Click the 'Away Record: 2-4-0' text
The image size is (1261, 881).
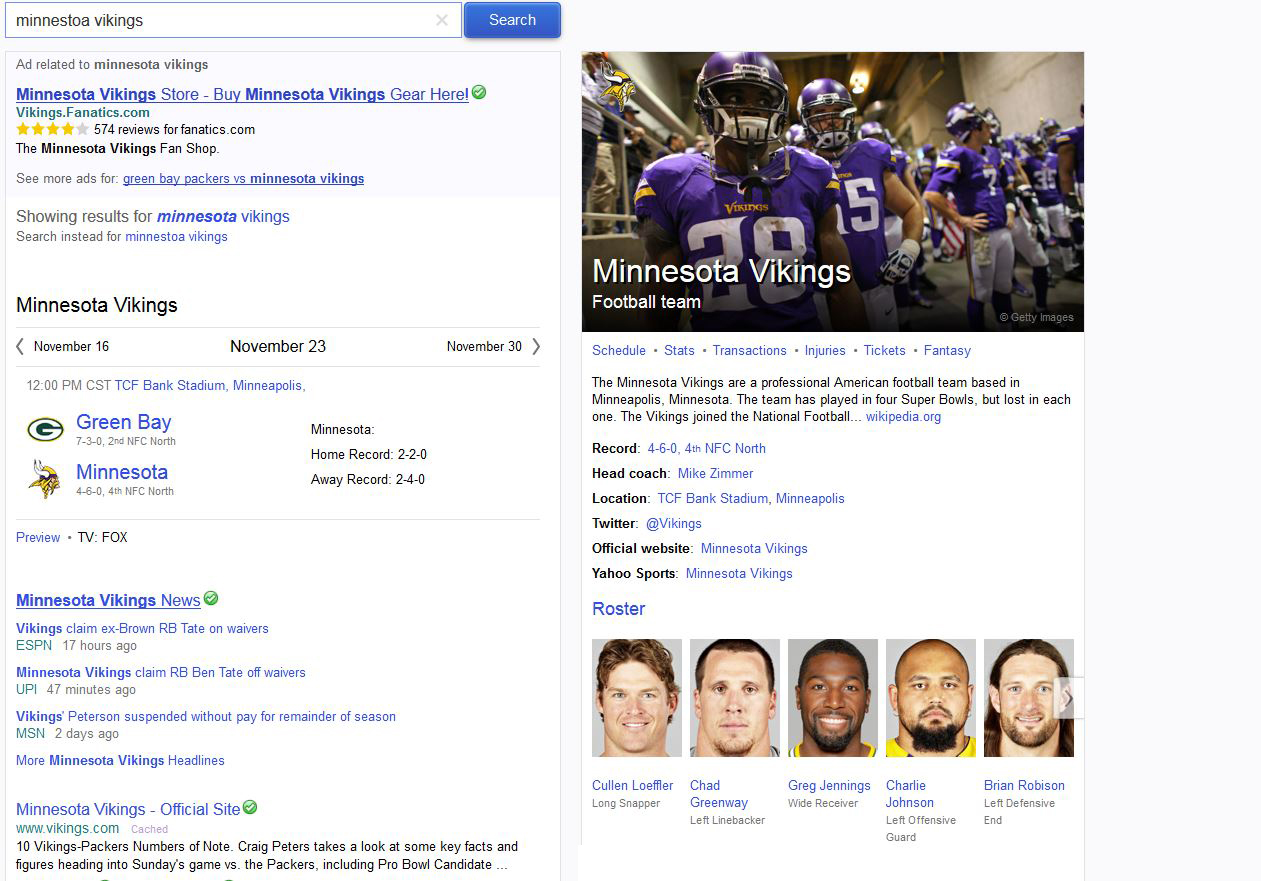pyautogui.click(x=368, y=480)
